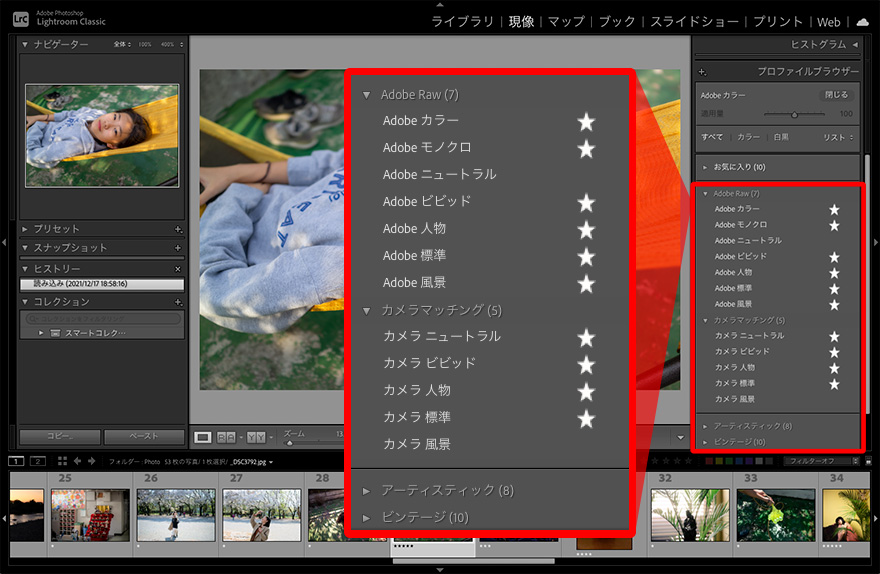Viewport: 880px width, 574px height.
Task: Open the filmstrip grid view icon
Action: (x=62, y=461)
